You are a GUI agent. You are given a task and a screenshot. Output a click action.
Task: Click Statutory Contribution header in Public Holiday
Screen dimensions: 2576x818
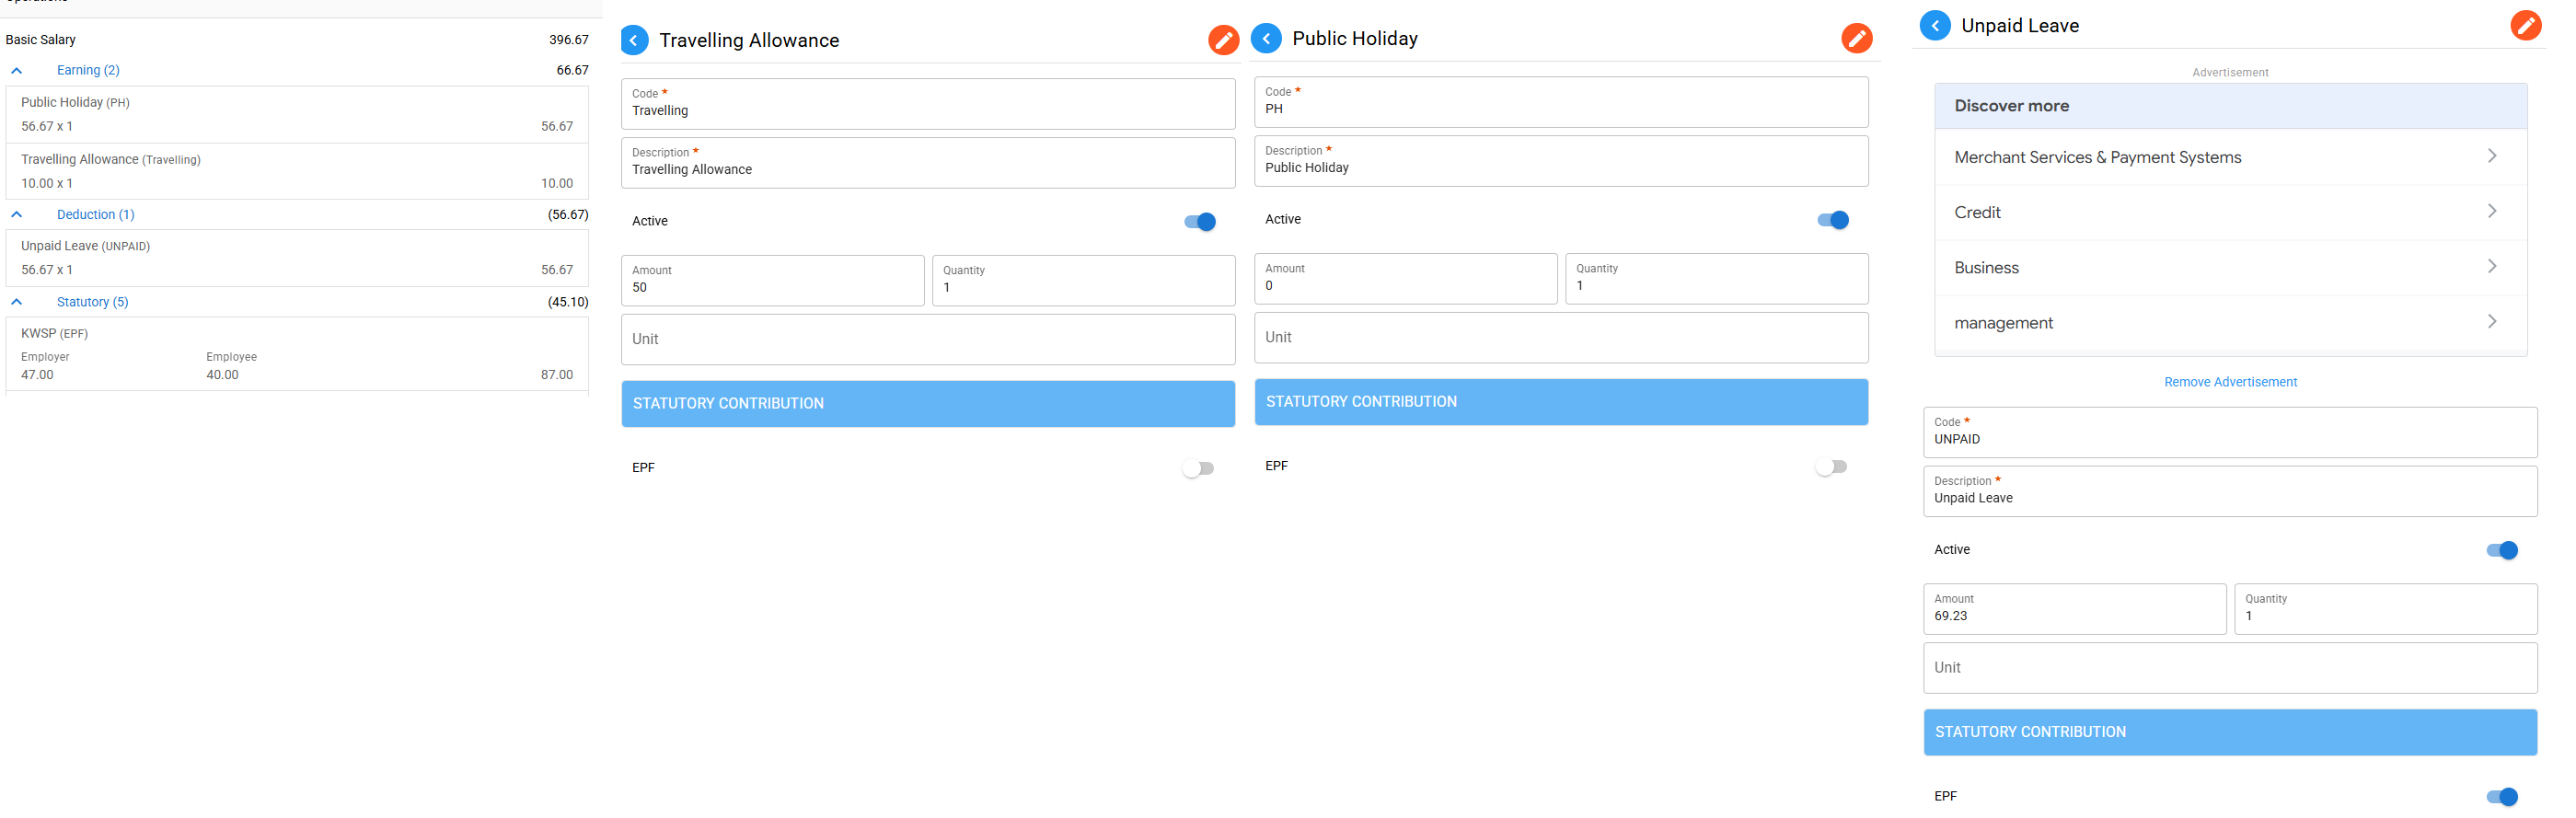1561,401
